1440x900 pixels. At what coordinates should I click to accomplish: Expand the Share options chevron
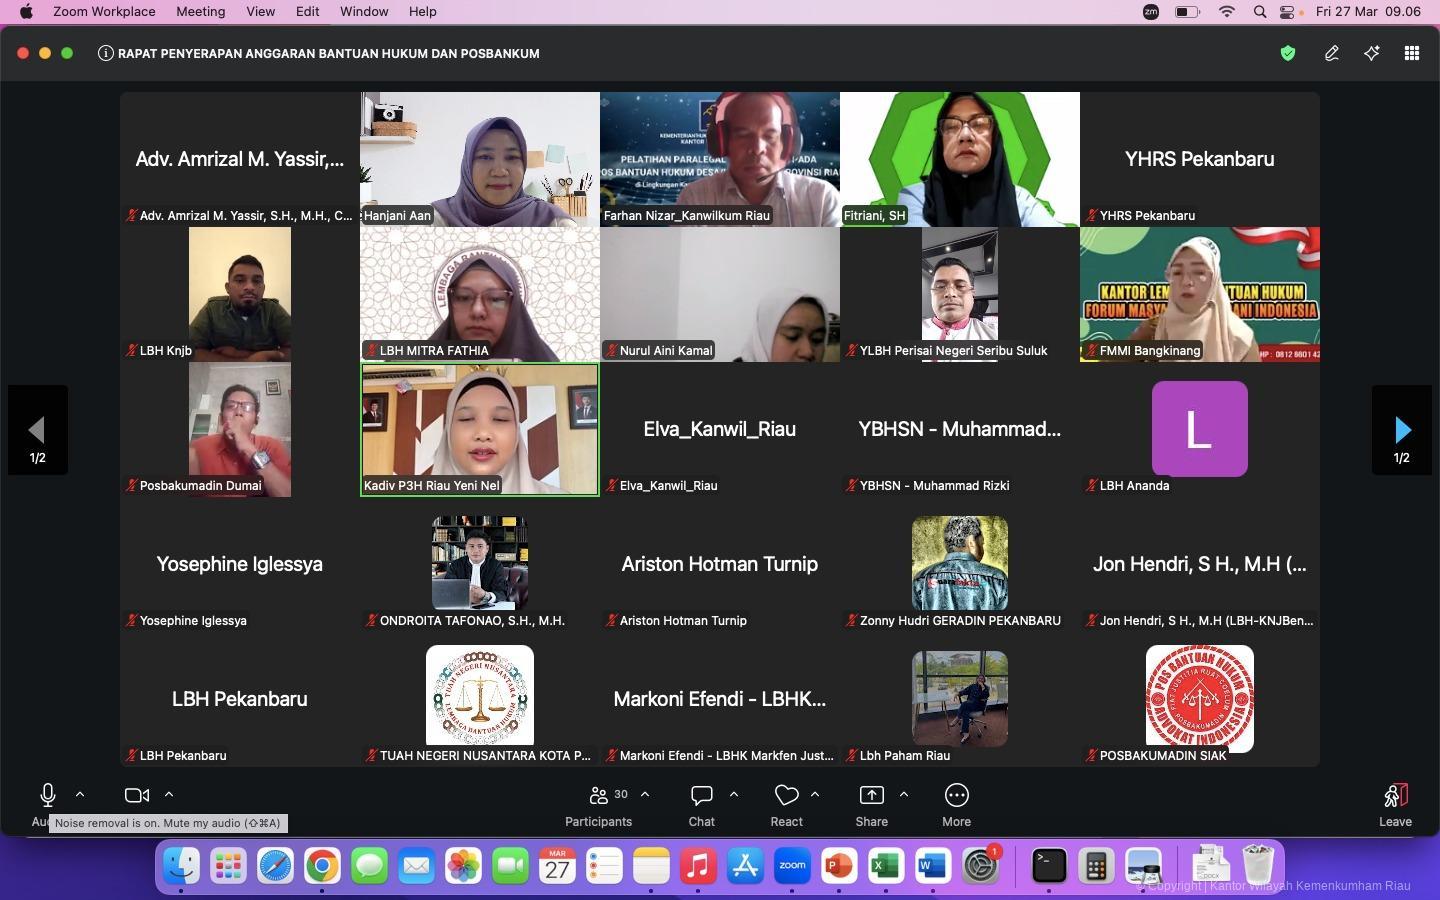coord(904,795)
